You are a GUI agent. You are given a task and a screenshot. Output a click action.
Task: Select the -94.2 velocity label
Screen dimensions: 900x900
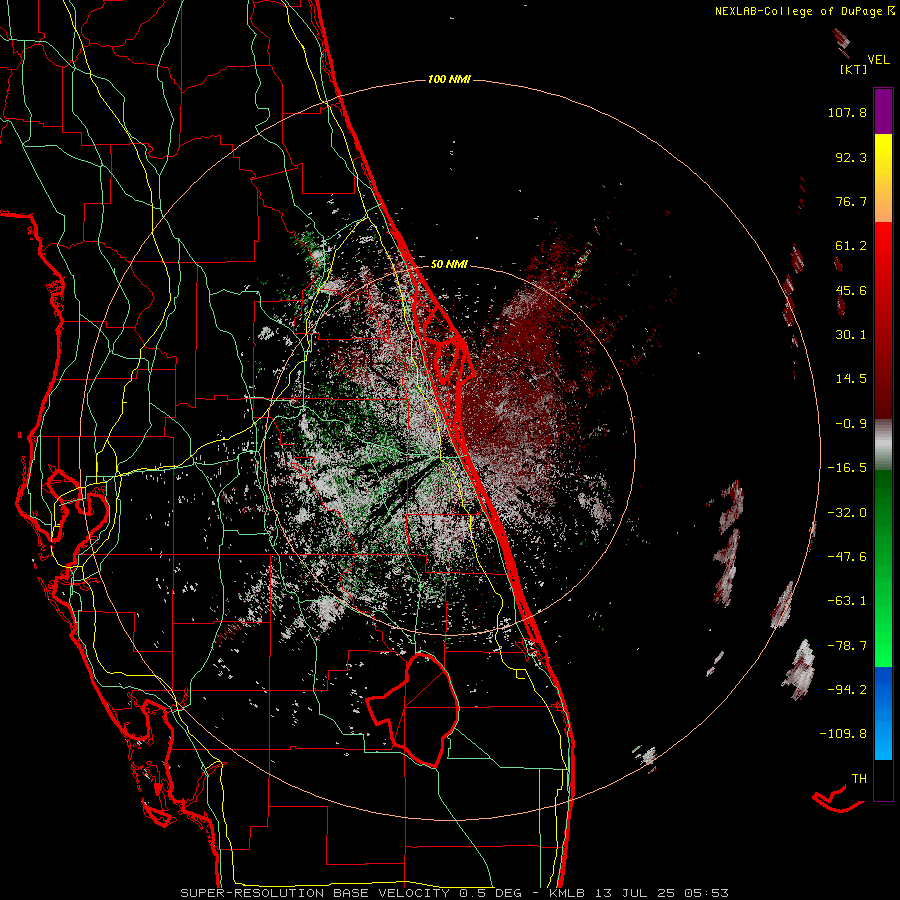[x=847, y=689]
